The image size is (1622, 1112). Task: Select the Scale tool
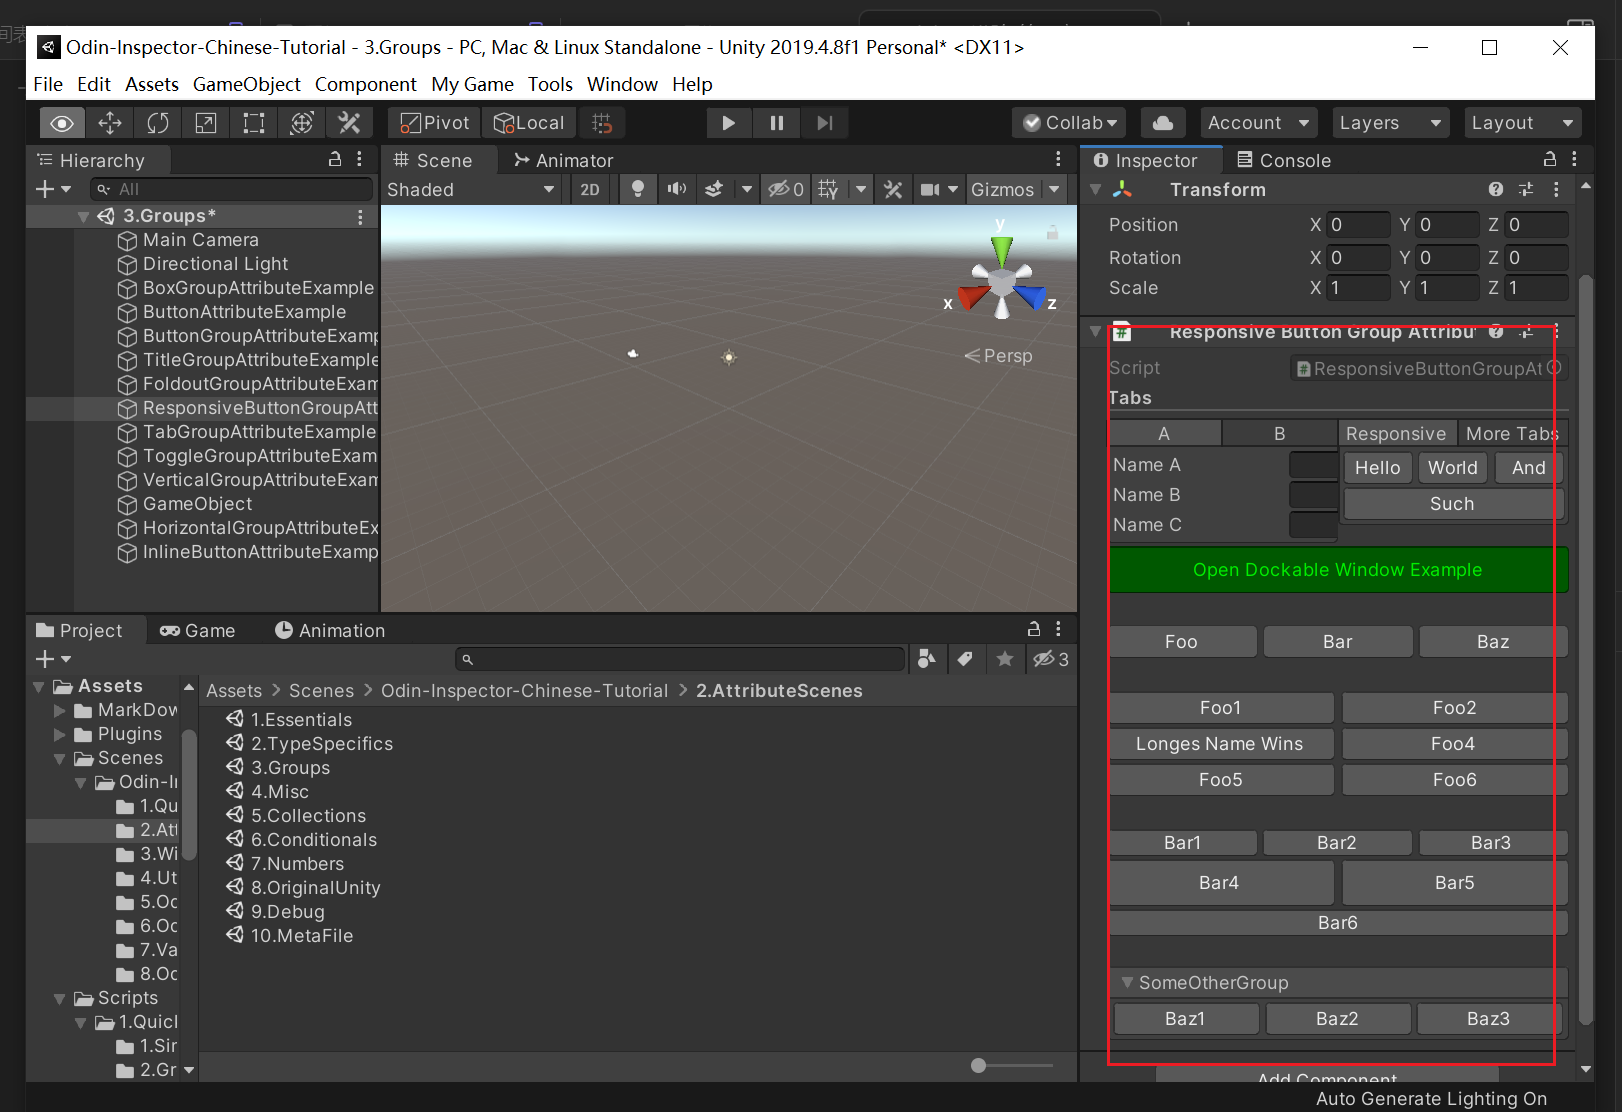[206, 123]
